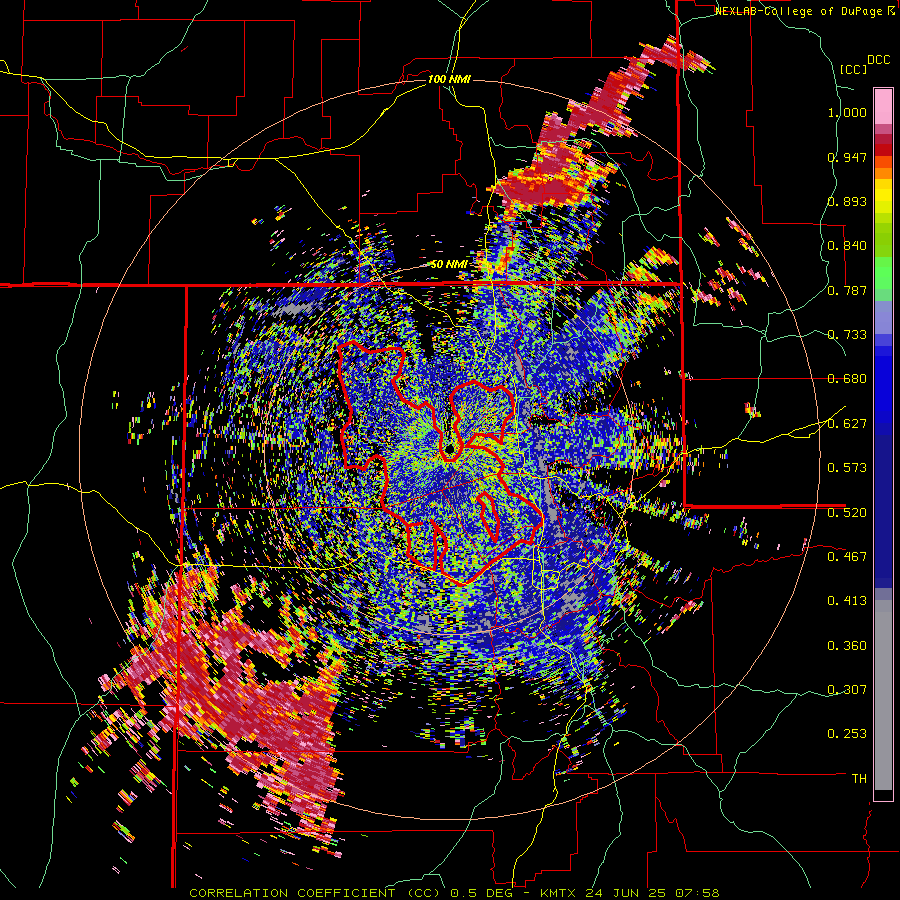Click the "[CC]" legend label
Viewport: 900px width, 900px height.
853,69
